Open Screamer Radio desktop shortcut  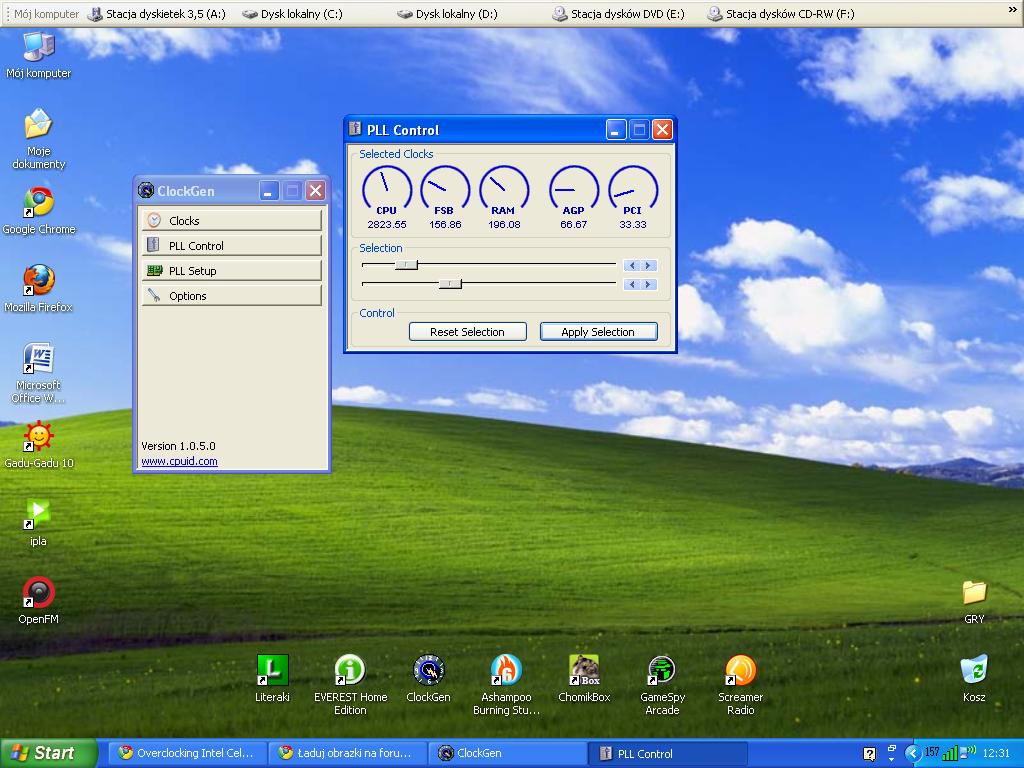(740, 671)
